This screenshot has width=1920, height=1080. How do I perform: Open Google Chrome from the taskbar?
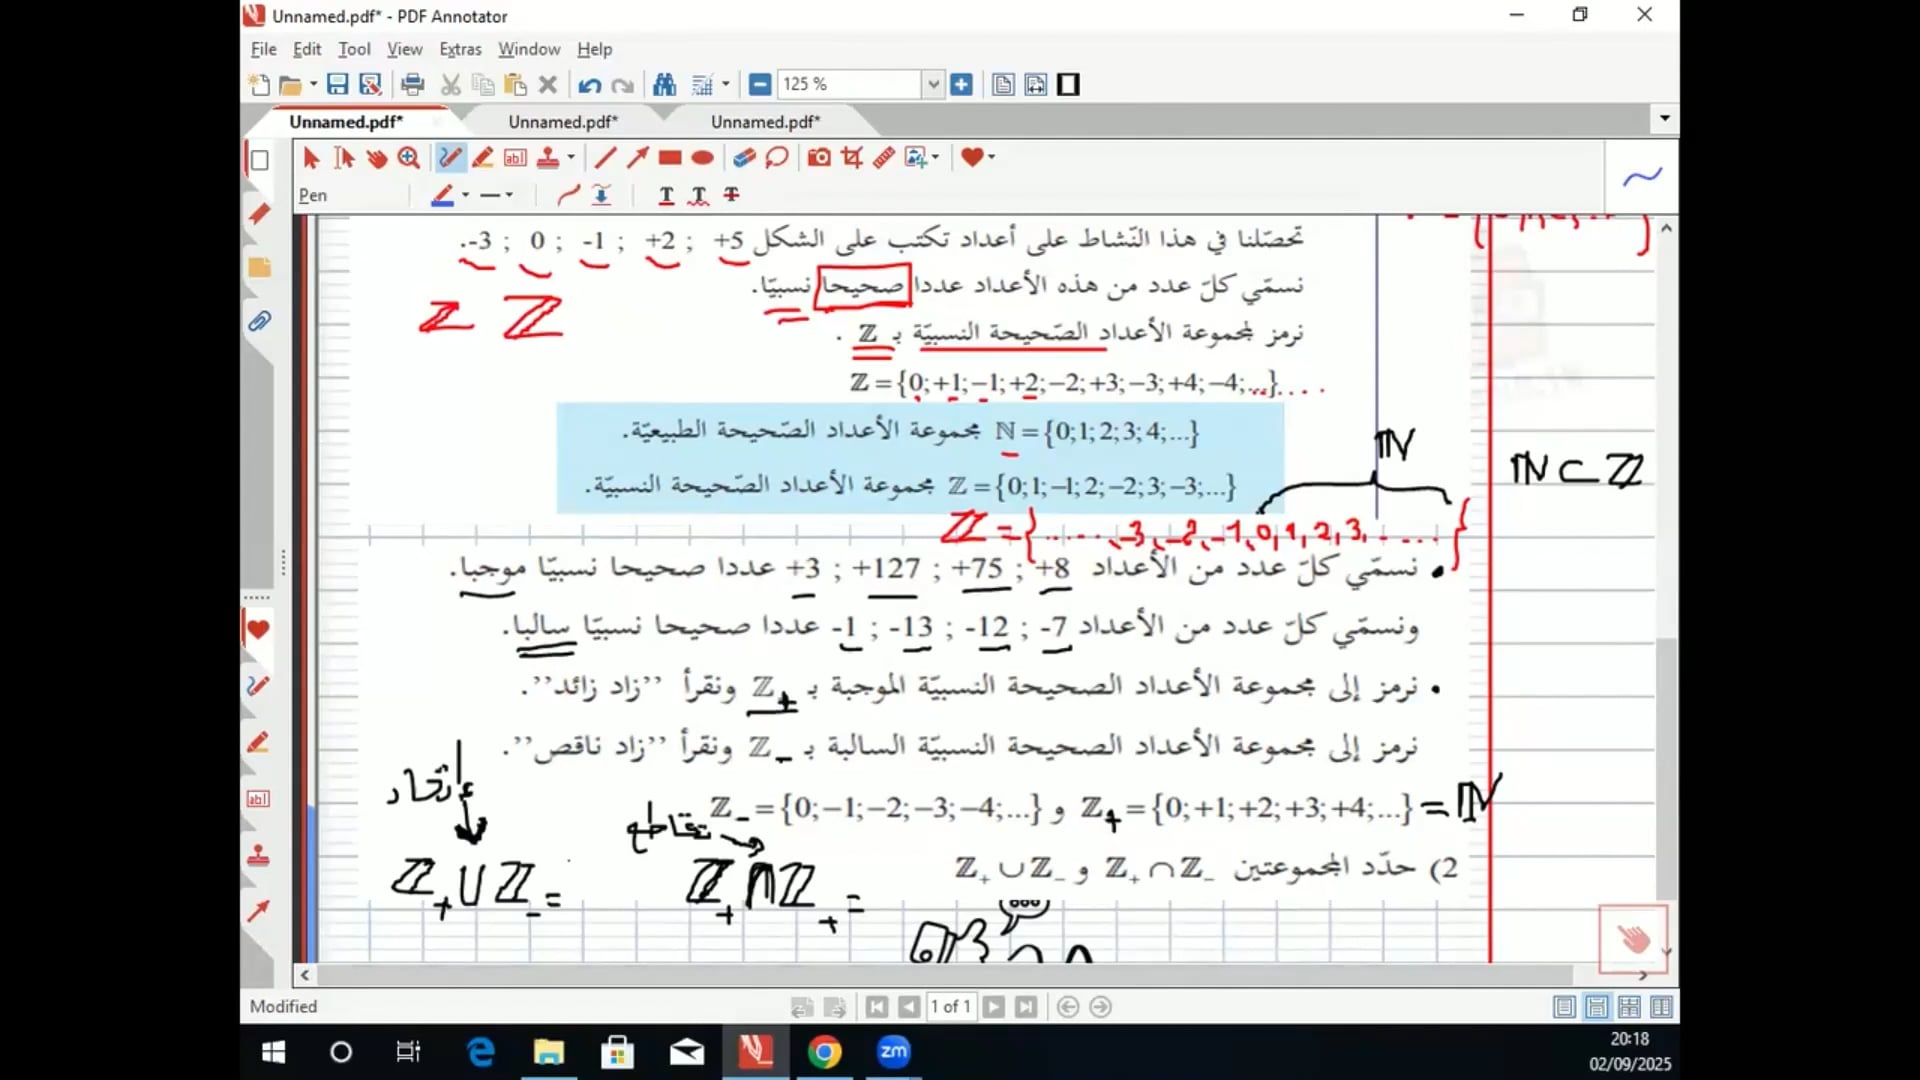tap(825, 1052)
